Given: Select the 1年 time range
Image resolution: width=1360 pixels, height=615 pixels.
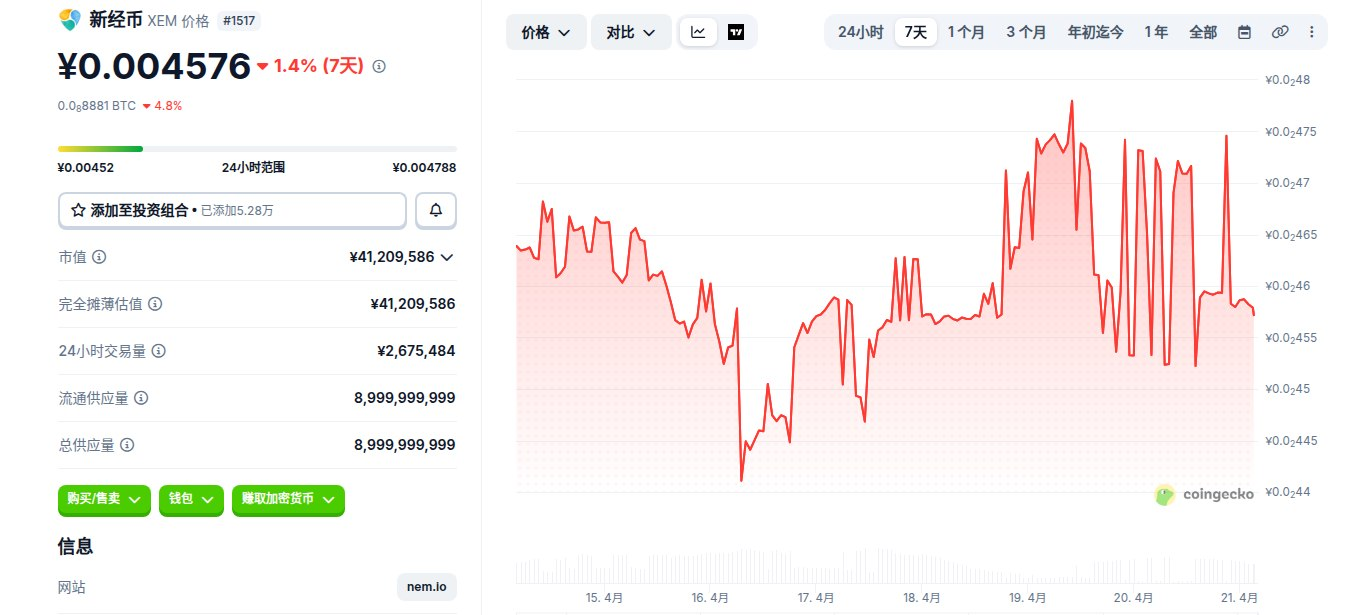Looking at the screenshot, I should point(1156,32).
